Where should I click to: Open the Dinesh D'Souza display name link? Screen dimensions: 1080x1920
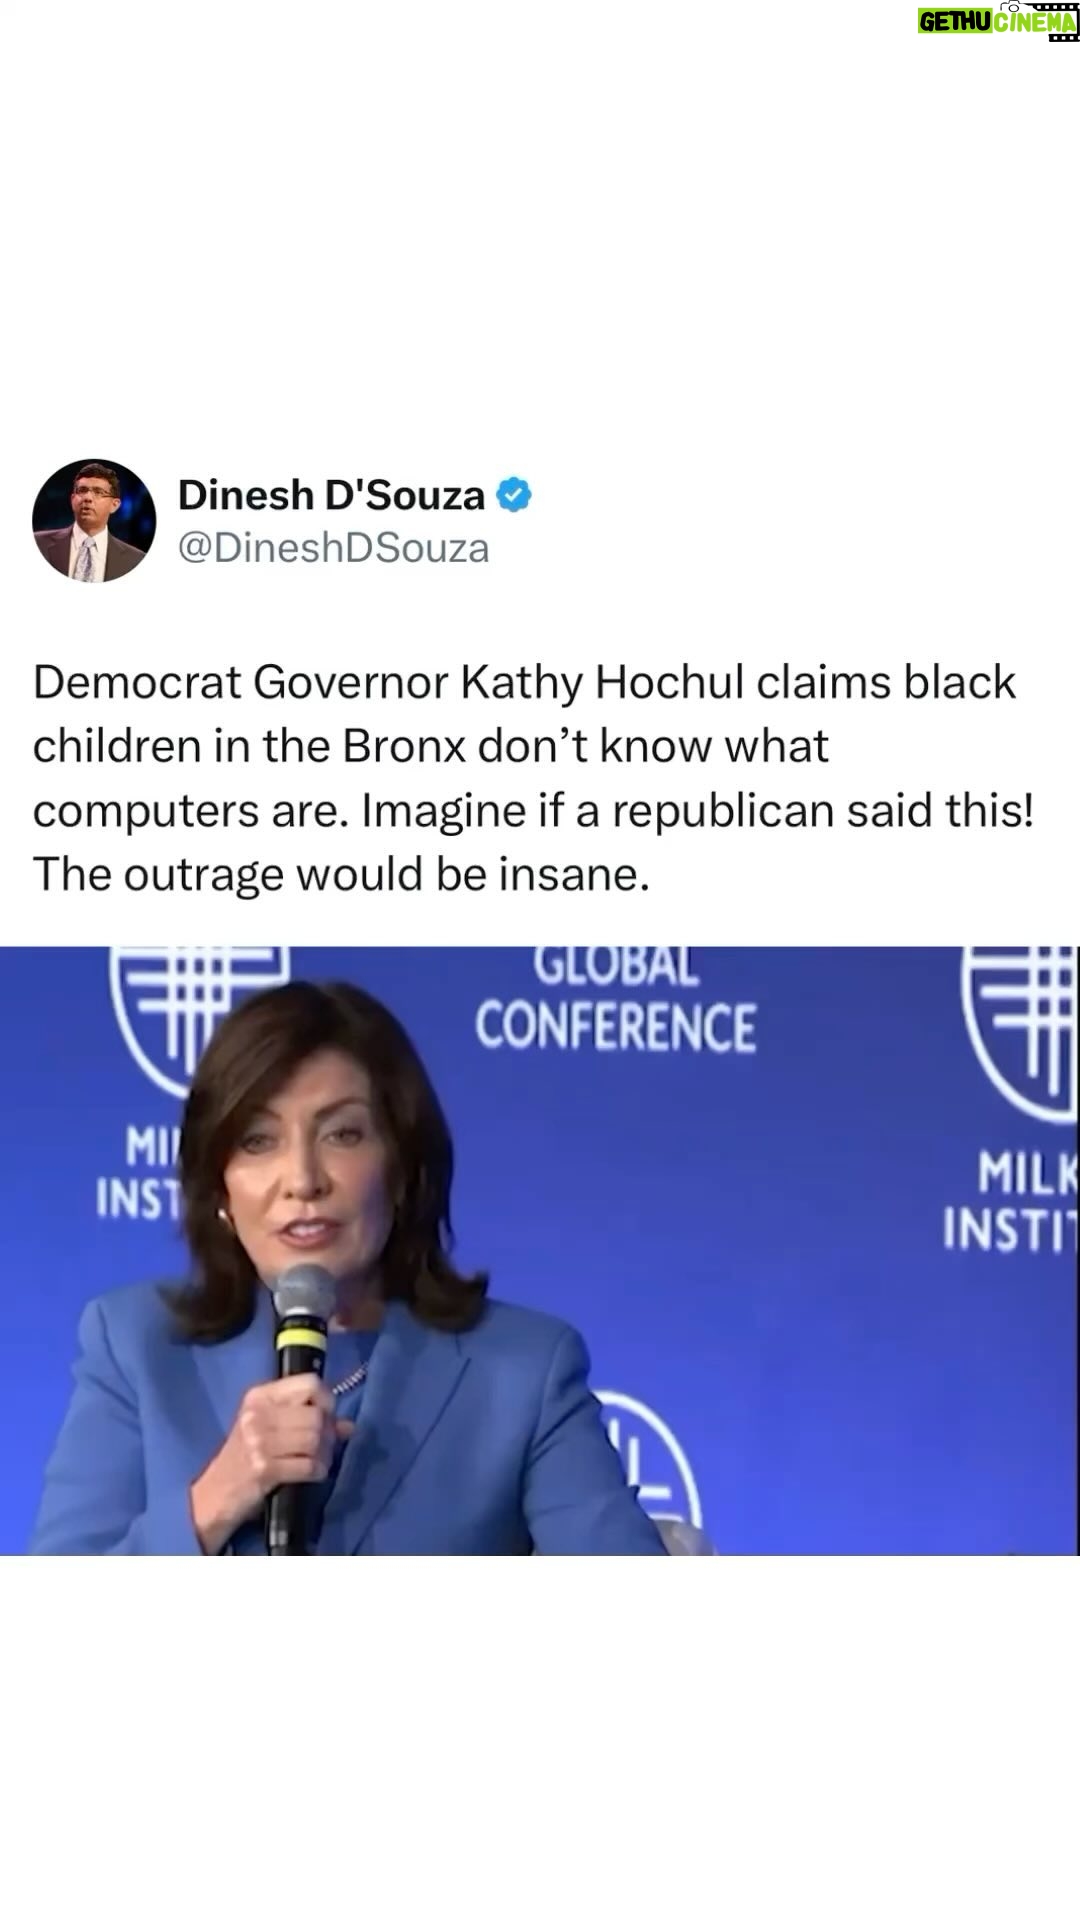coord(331,495)
